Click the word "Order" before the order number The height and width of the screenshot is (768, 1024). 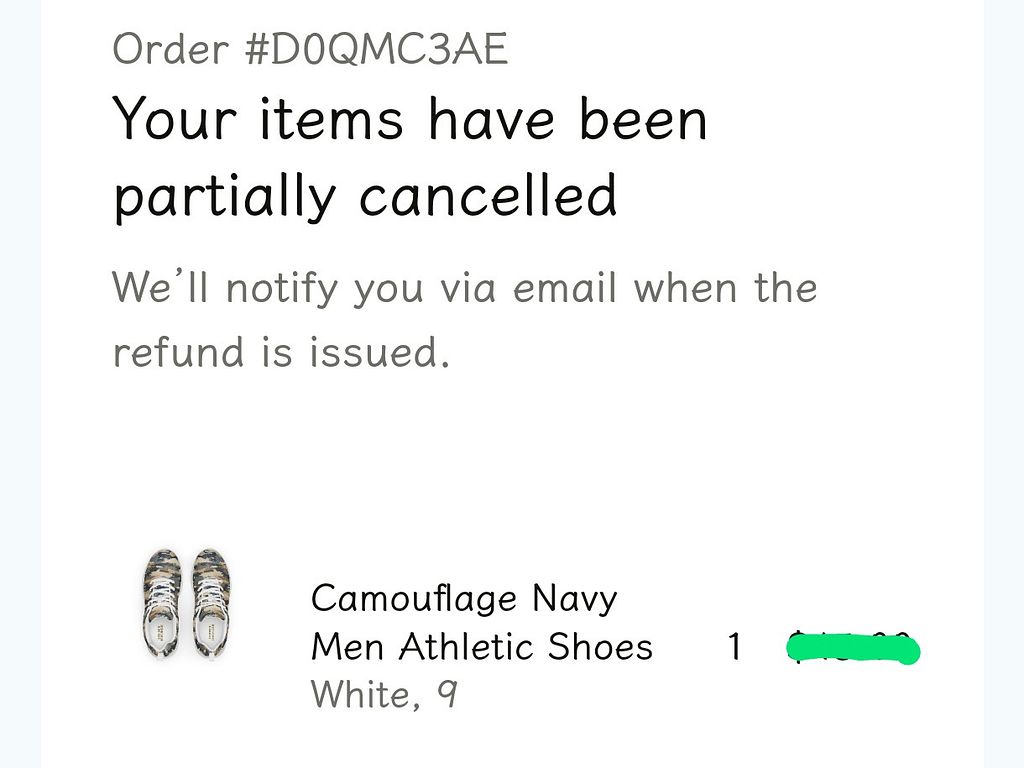[x=171, y=49]
